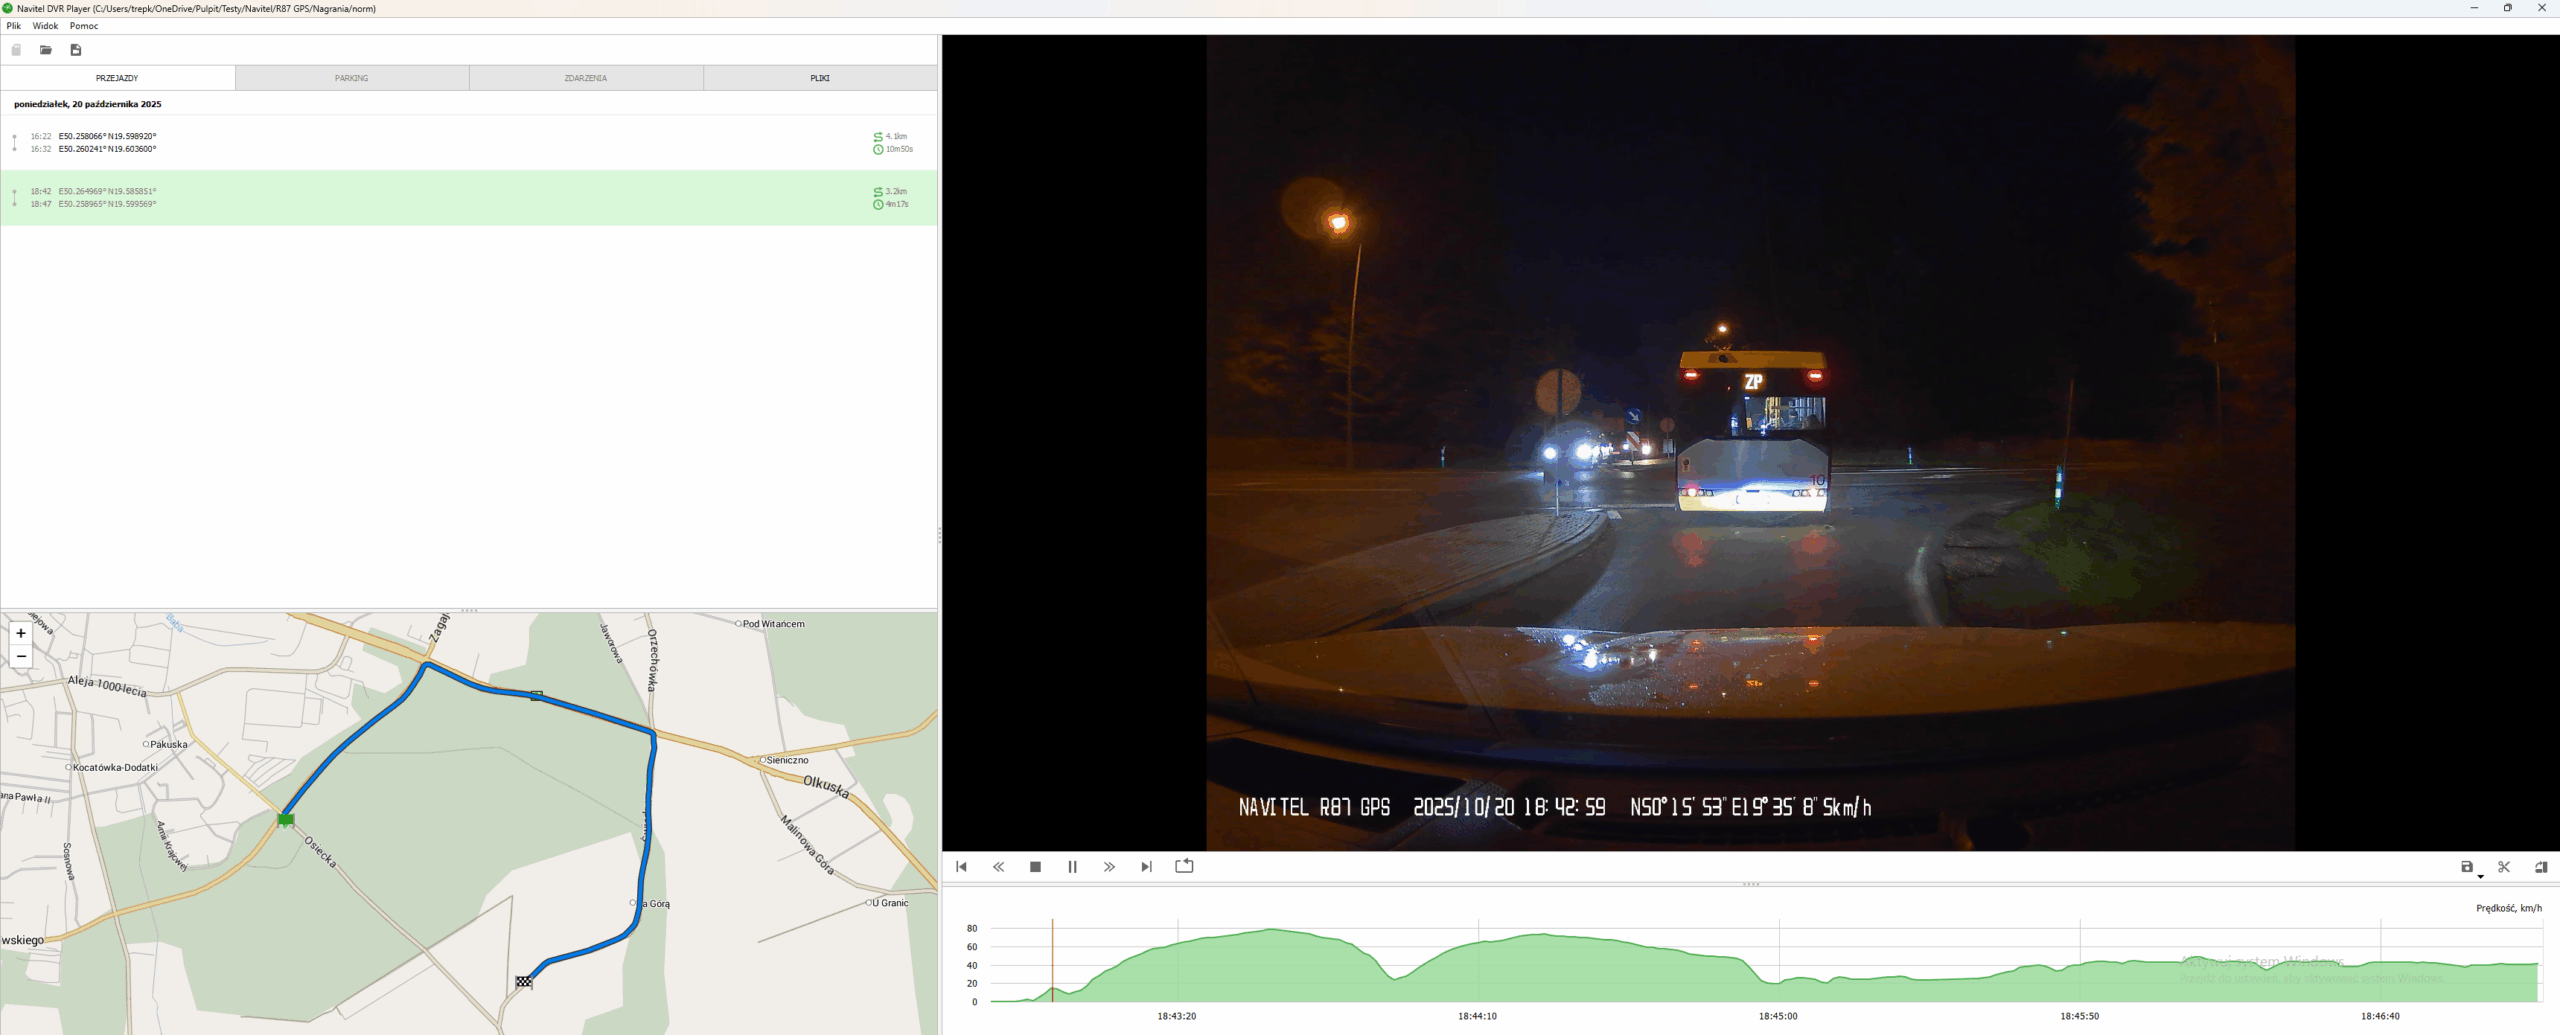Switch to the PARKING tab
Image resolution: width=2560 pixels, height=1035 pixels.
click(351, 78)
